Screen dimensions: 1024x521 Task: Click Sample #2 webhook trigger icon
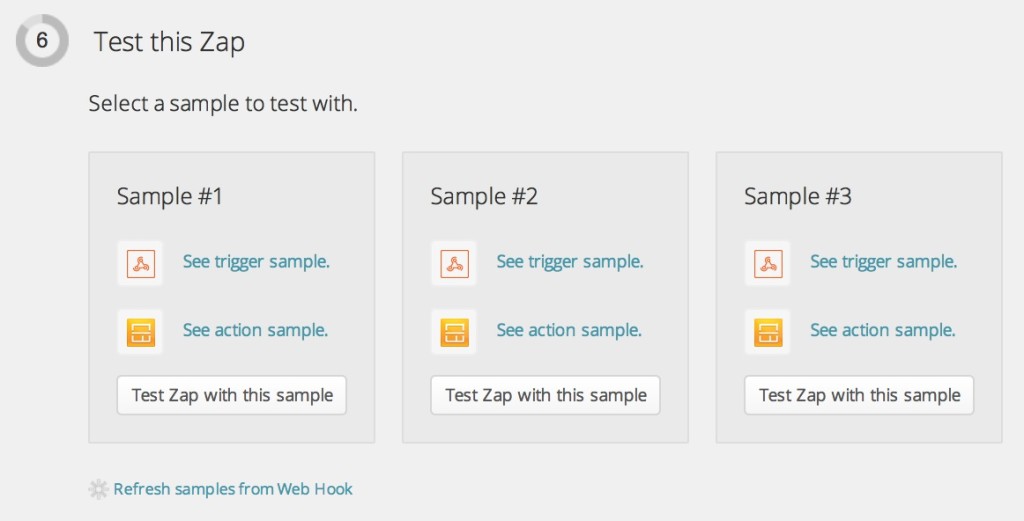[454, 264]
